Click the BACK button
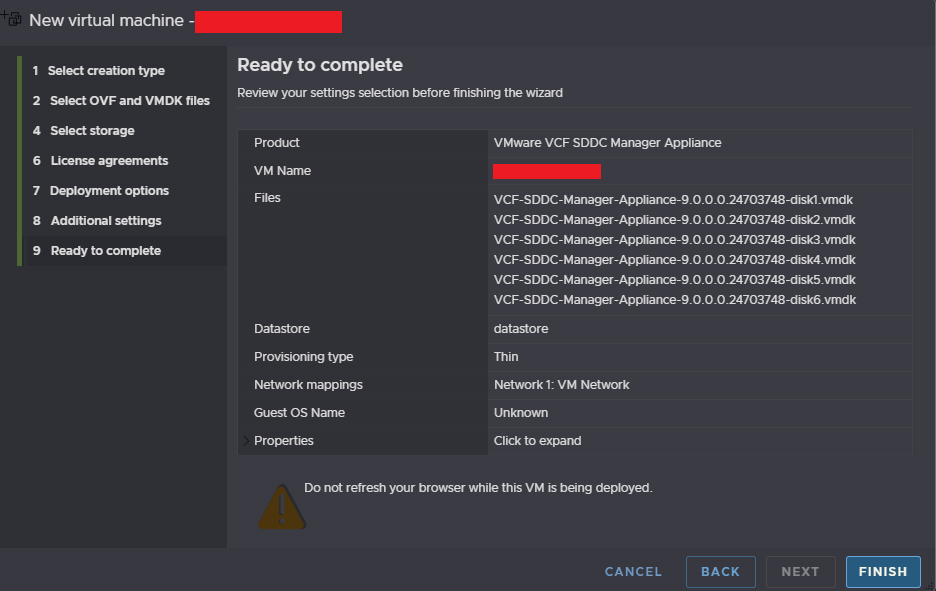Screen dimensions: 936x591 pos(721,572)
